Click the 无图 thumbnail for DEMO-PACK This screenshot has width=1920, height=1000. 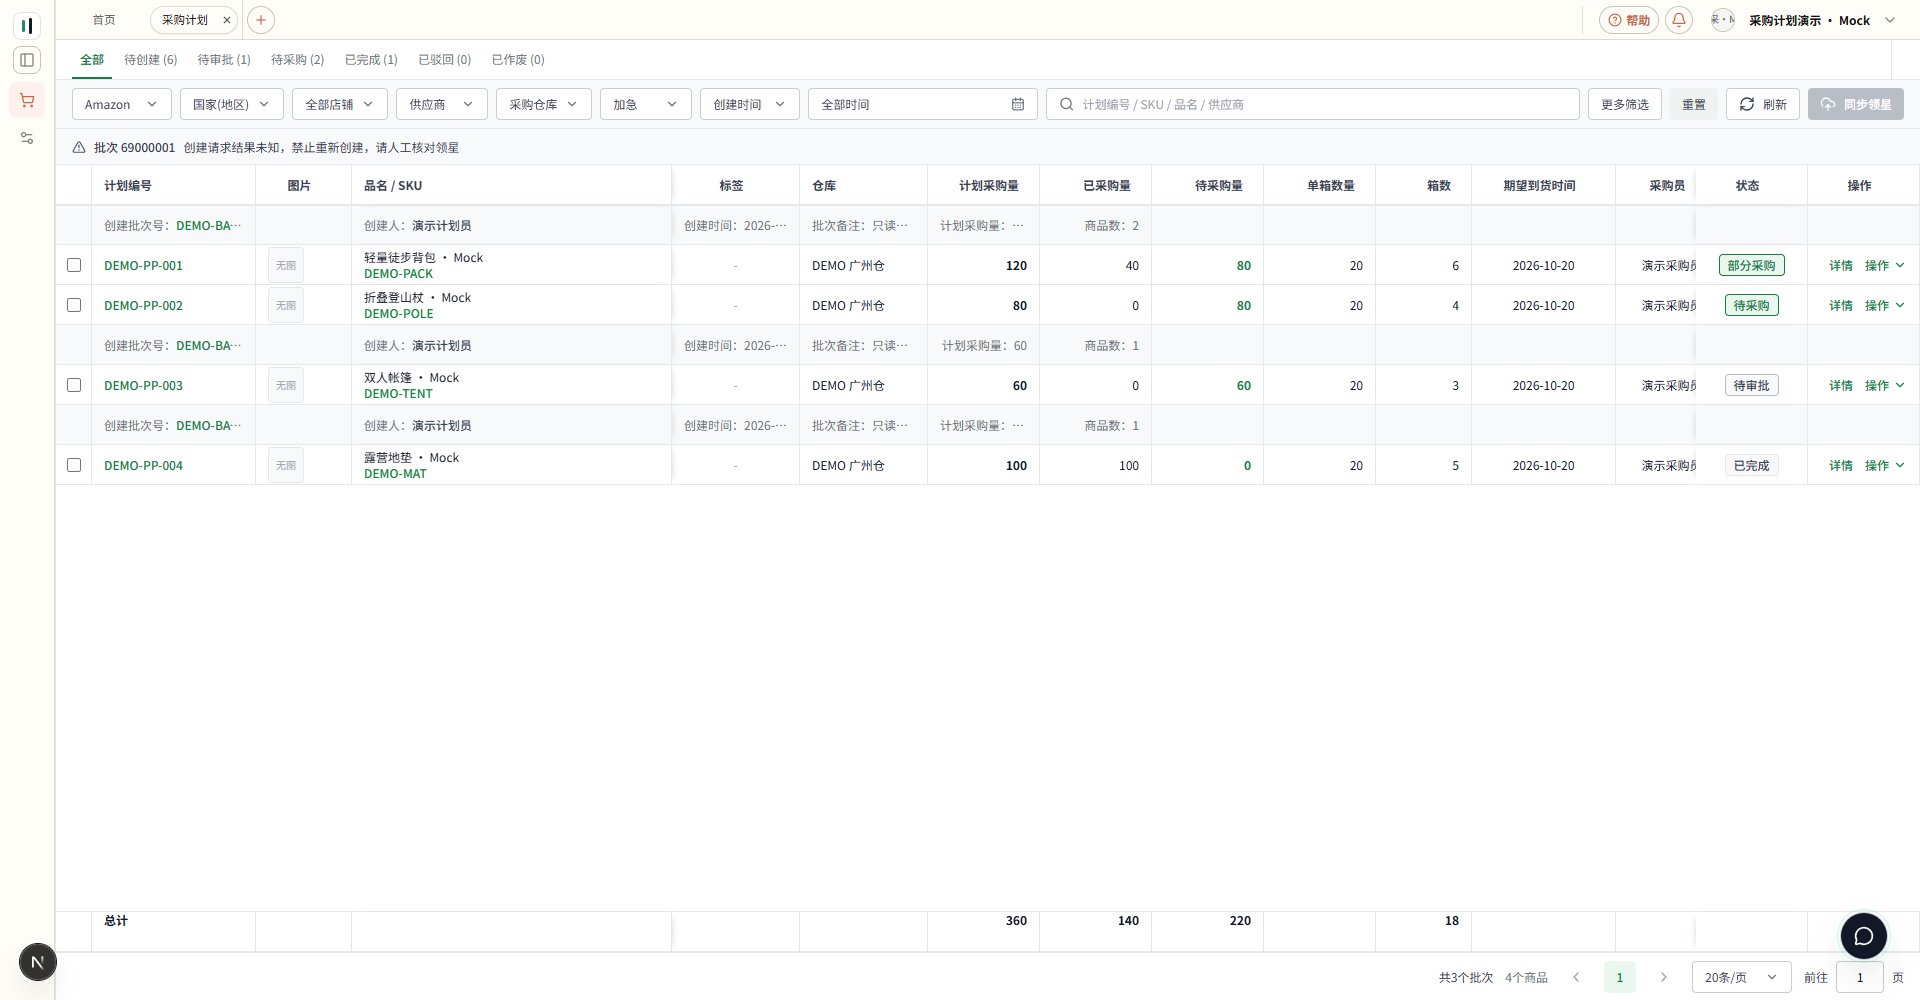point(286,265)
